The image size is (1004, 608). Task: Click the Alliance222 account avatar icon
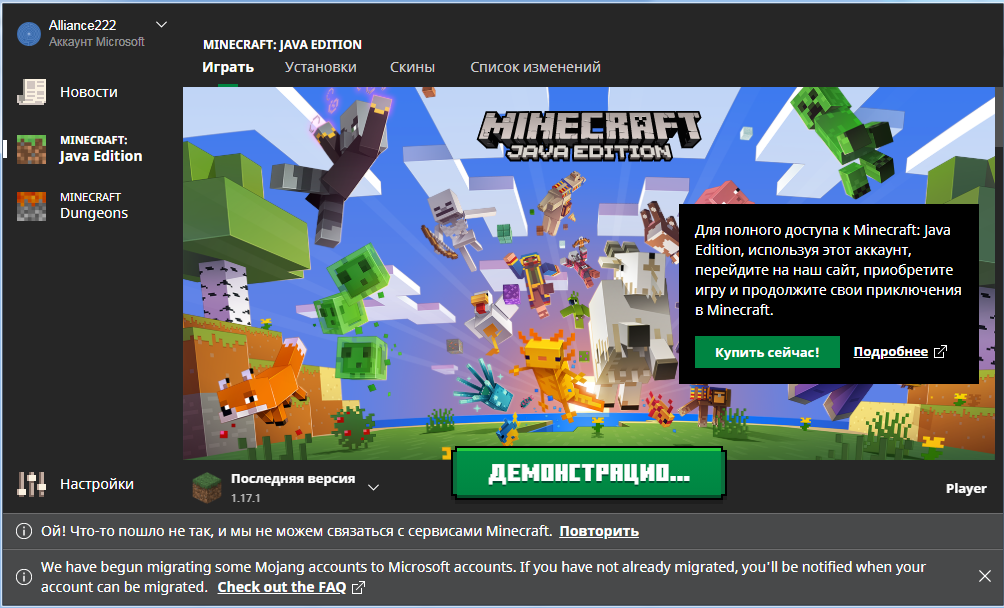(x=29, y=34)
